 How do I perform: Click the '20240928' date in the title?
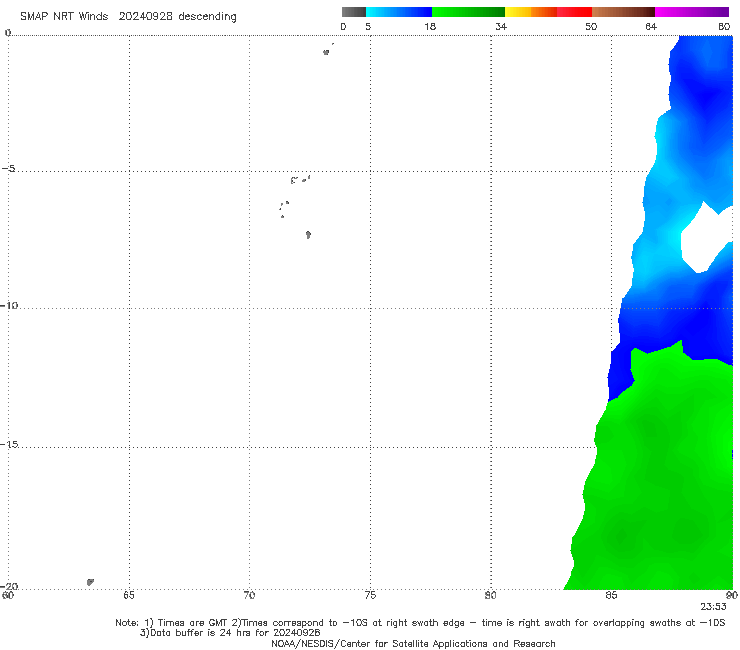(145, 16)
